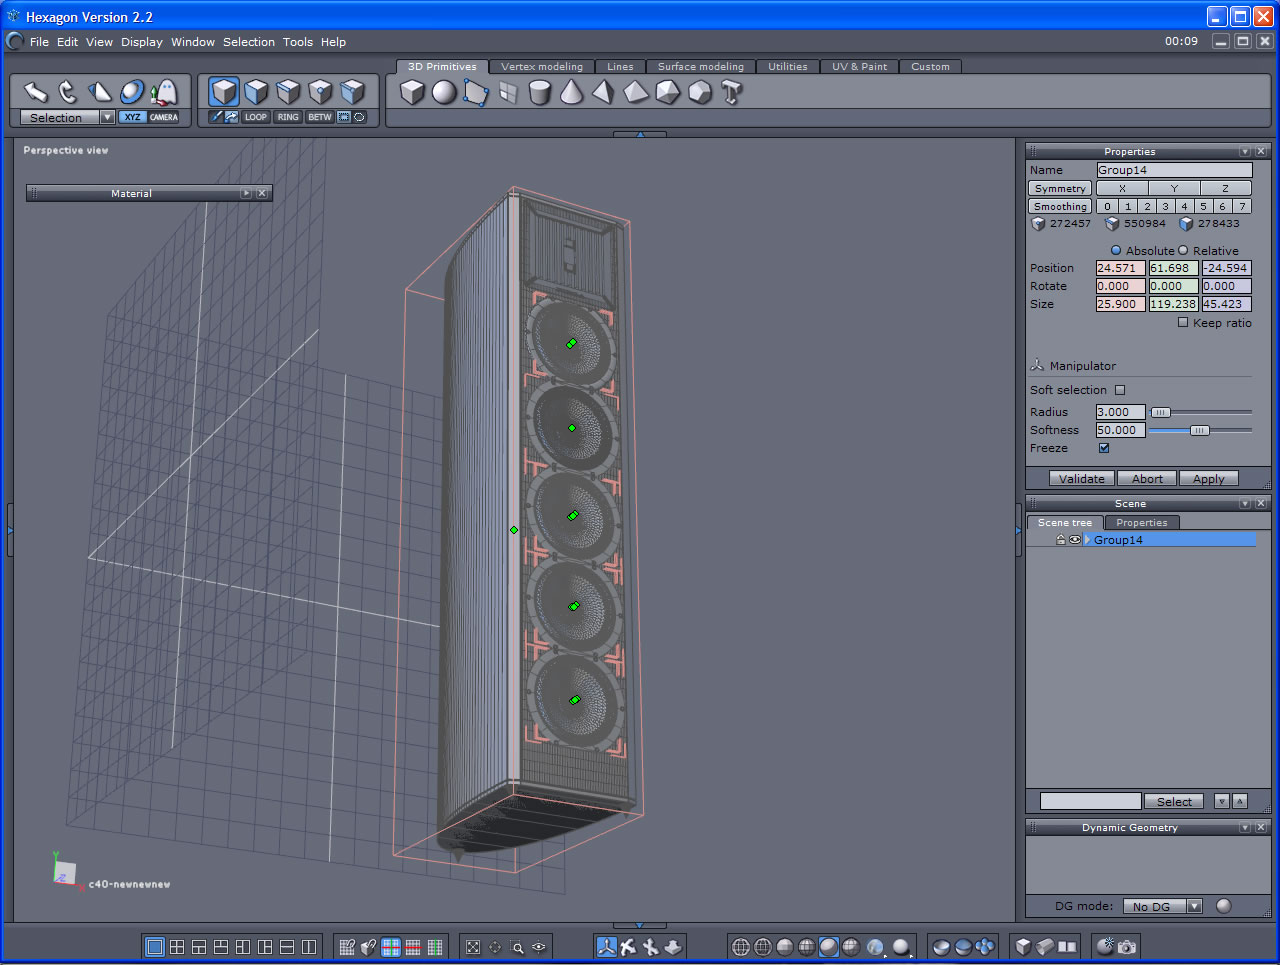Hide Group14 using the eye icon
The image size is (1280, 965).
pyautogui.click(x=1075, y=540)
